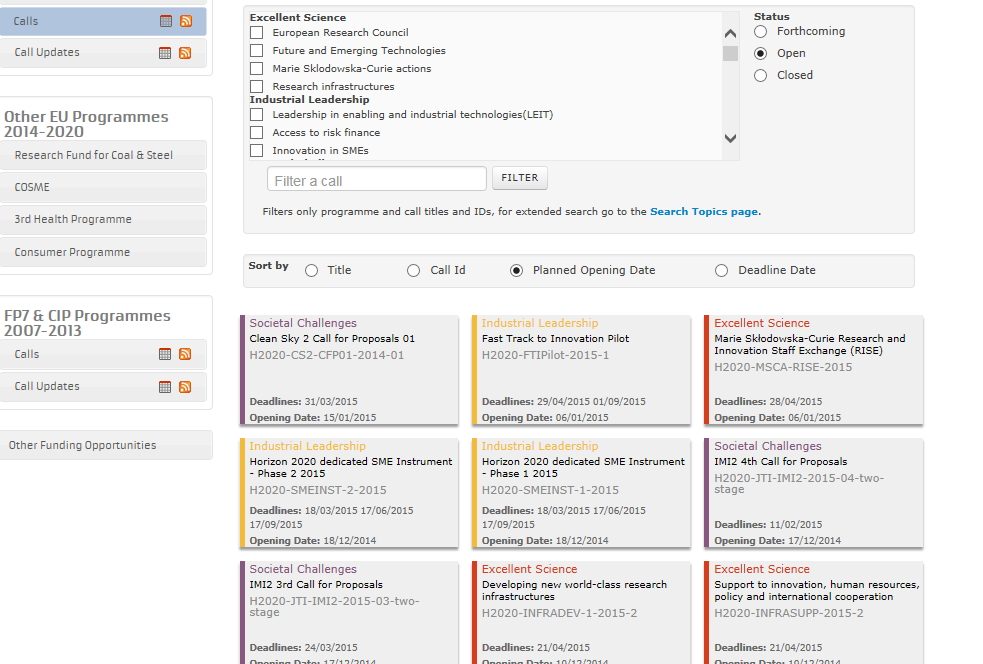Open Clean Sky 2 Call for Proposals 01
This screenshot has width=983, height=664.
pyautogui.click(x=332, y=339)
